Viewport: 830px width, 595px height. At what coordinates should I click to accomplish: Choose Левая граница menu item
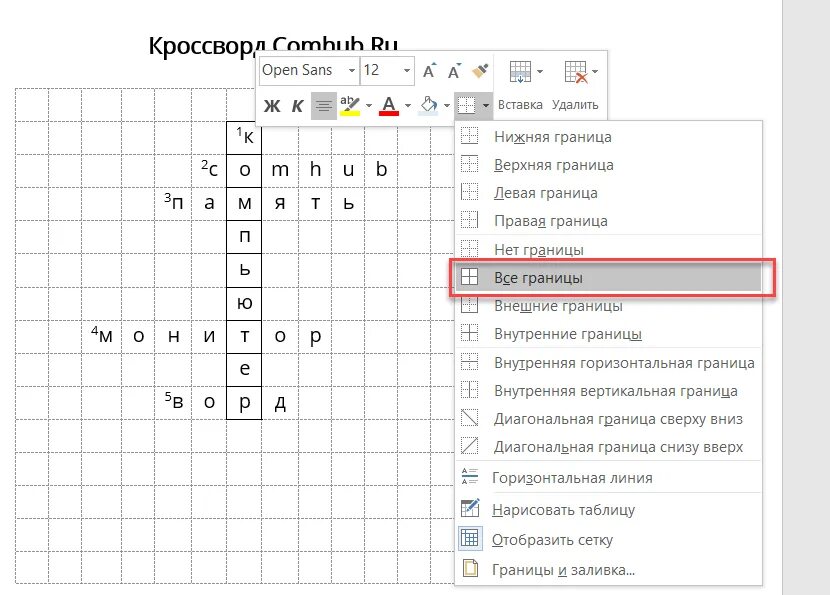[x=609, y=193]
